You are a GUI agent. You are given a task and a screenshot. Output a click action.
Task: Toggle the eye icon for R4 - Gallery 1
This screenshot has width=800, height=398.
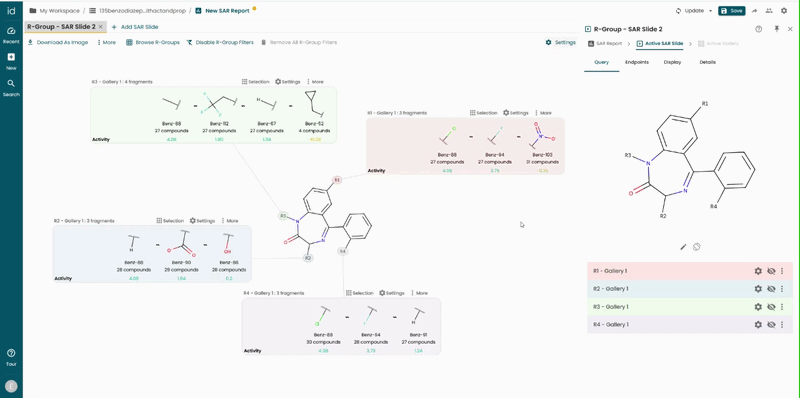tap(771, 325)
